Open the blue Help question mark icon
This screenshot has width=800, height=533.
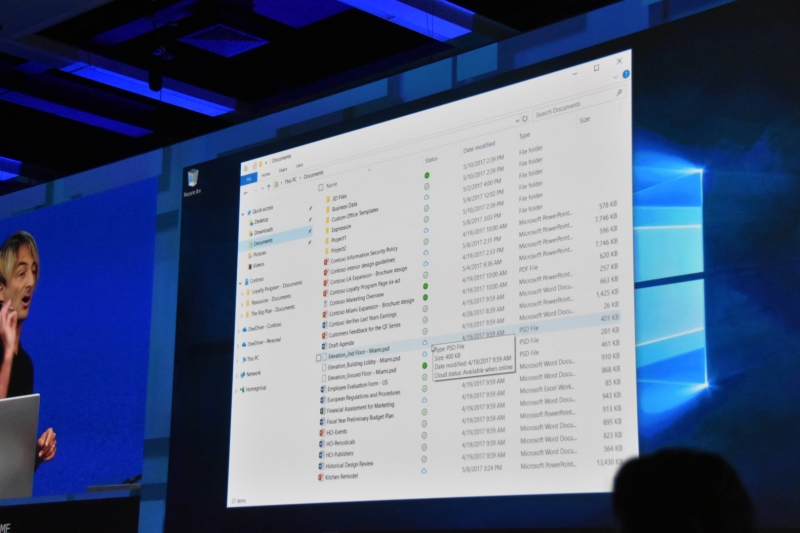(x=626, y=74)
